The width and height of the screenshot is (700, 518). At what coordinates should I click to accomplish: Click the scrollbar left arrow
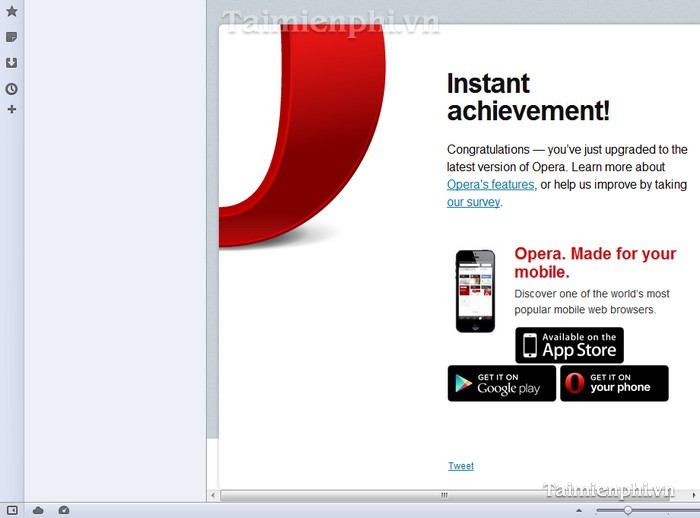(213, 495)
